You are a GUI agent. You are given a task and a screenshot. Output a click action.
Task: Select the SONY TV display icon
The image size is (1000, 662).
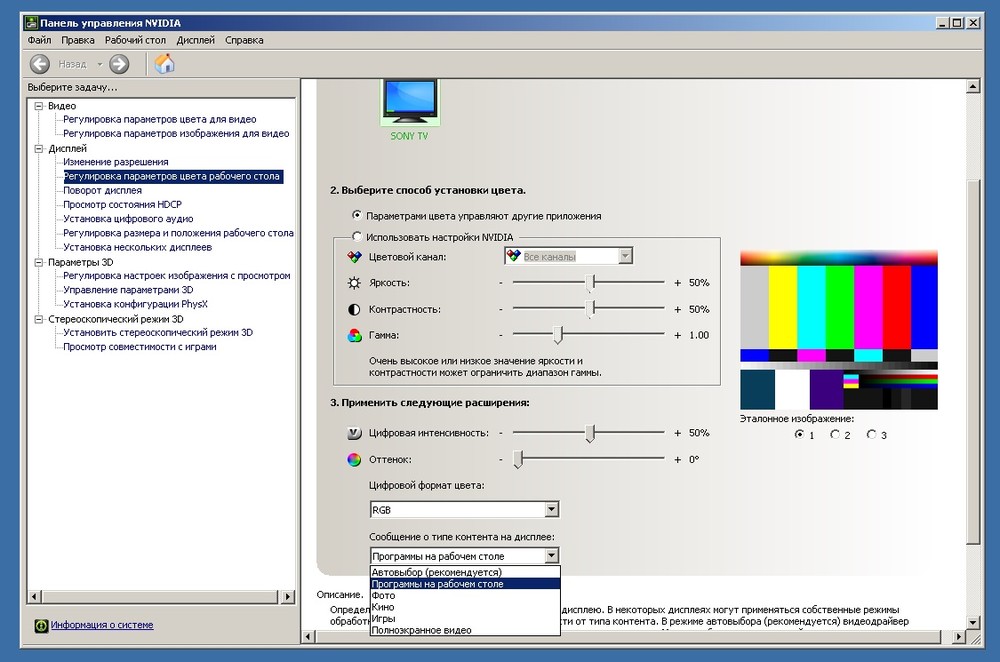(409, 101)
